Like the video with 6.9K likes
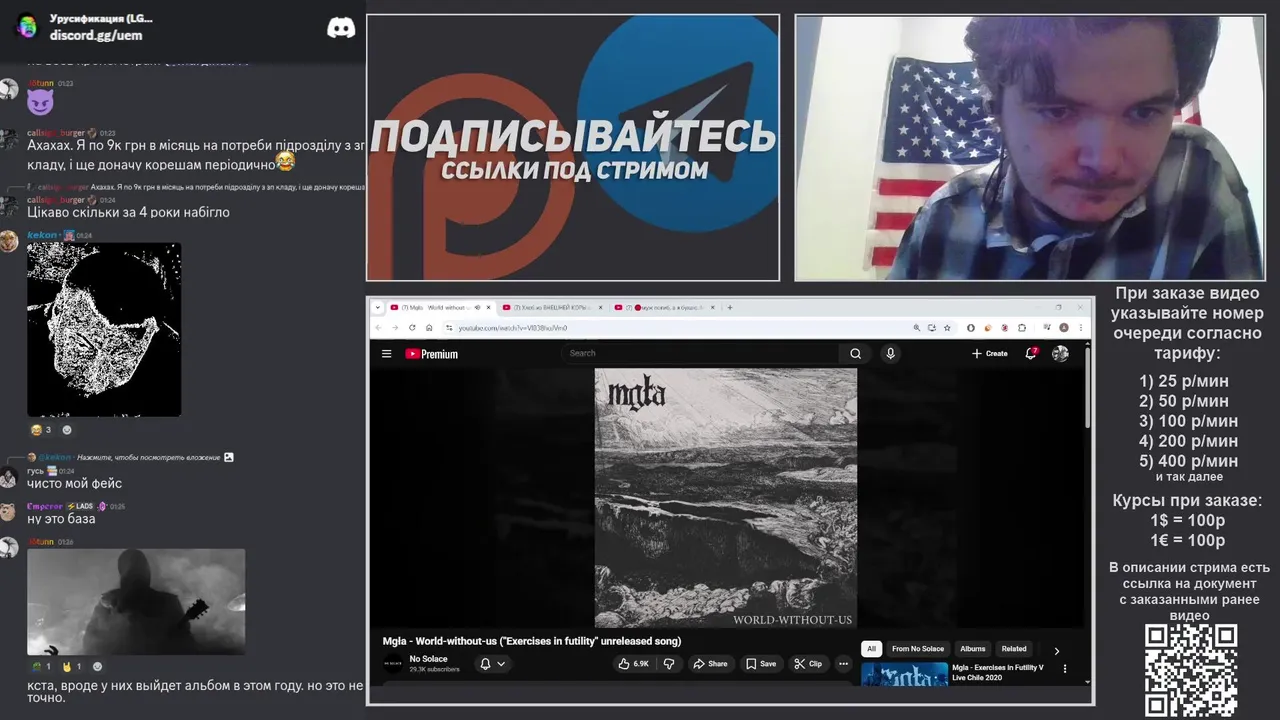Viewport: 1280px width, 720px height. pyautogui.click(x=634, y=663)
